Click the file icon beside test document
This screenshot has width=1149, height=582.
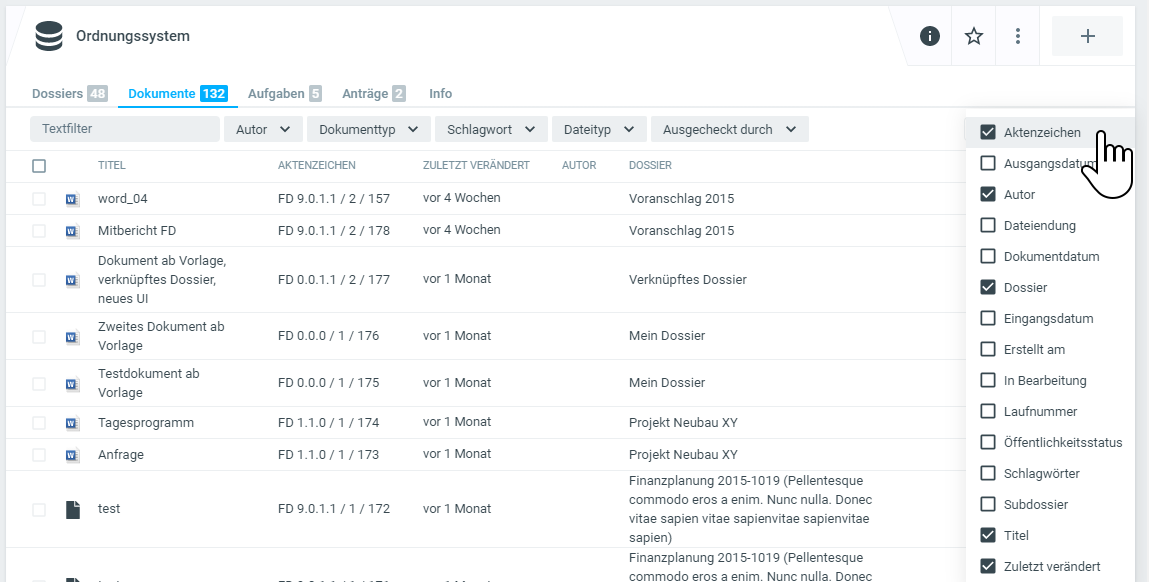click(72, 509)
